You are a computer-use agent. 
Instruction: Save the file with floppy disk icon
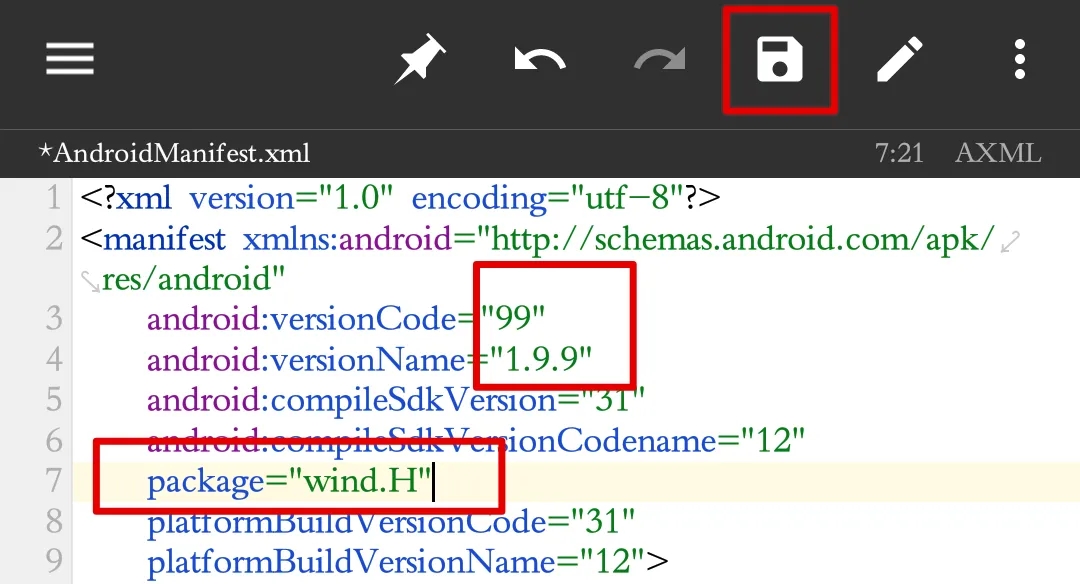point(780,60)
